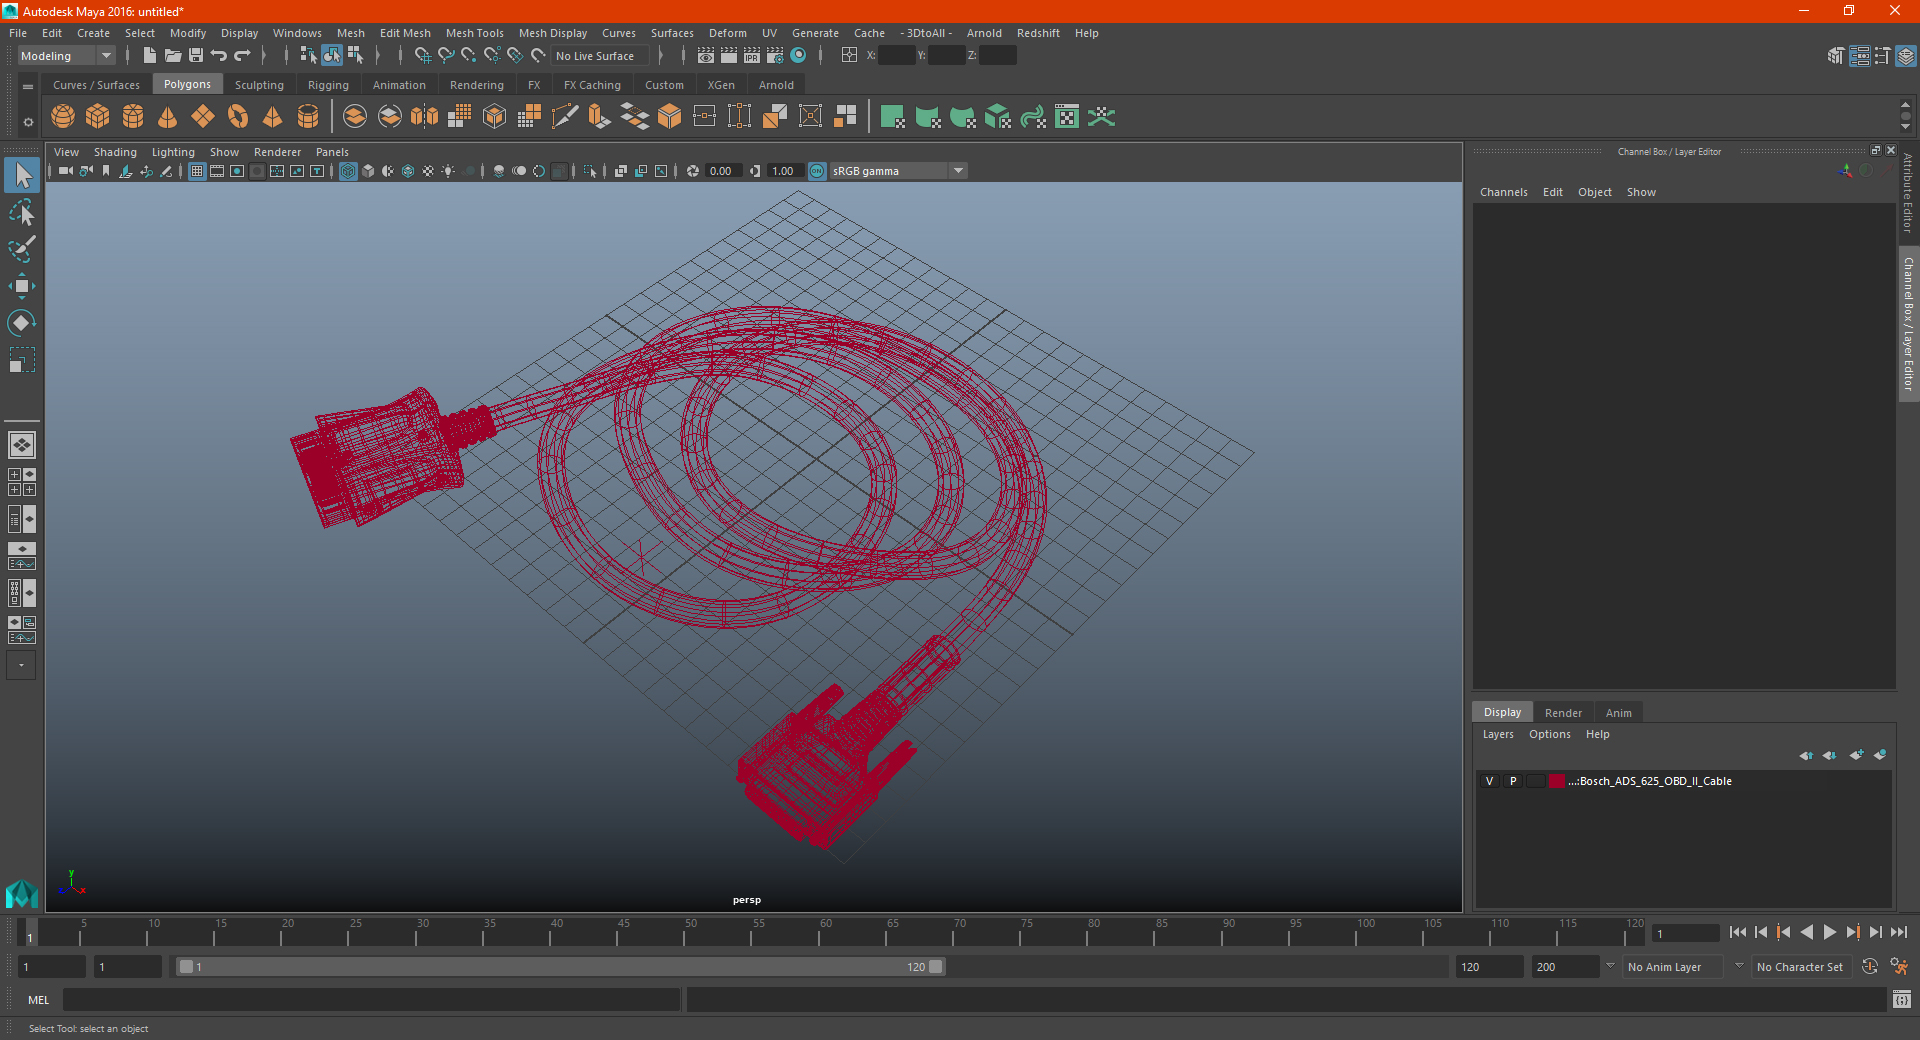This screenshot has width=1920, height=1040.
Task: Toggle P playback of Bosch cable layer
Action: [1512, 781]
